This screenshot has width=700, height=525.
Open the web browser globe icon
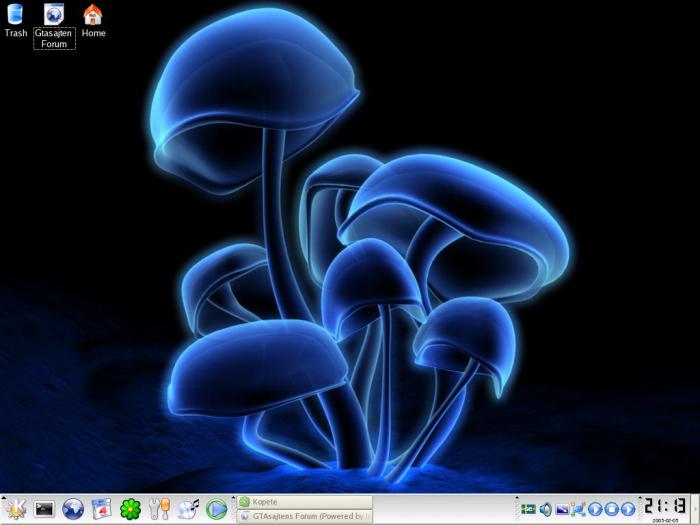[x=73, y=509]
